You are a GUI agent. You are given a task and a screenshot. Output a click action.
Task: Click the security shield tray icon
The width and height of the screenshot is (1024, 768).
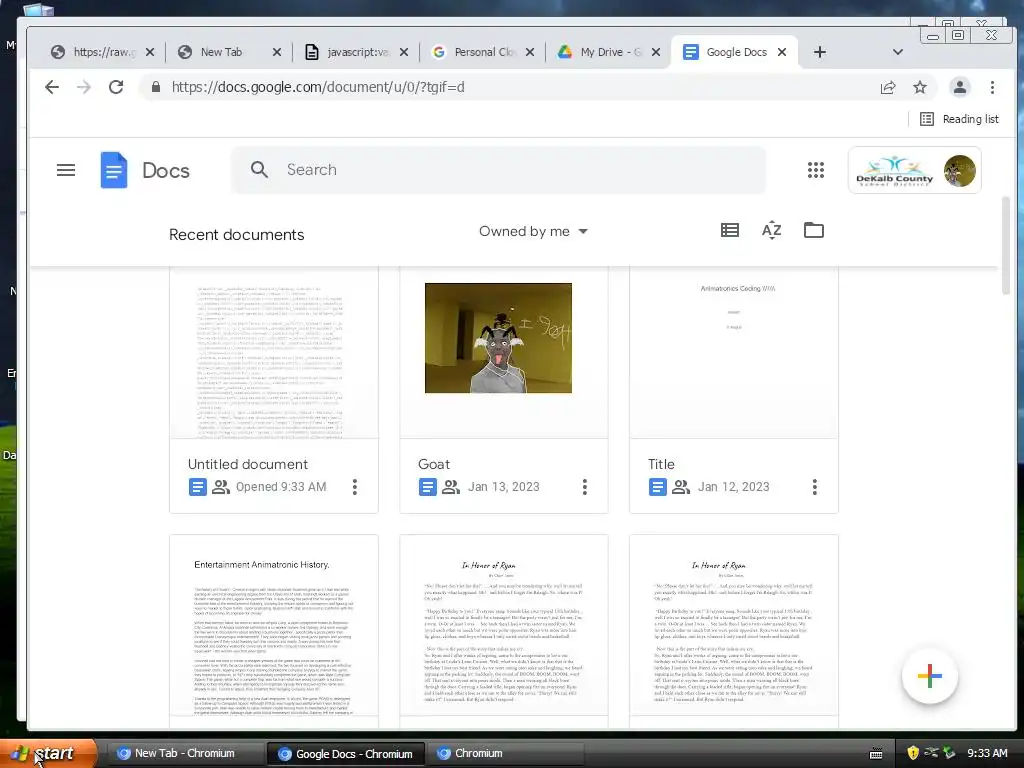912,753
